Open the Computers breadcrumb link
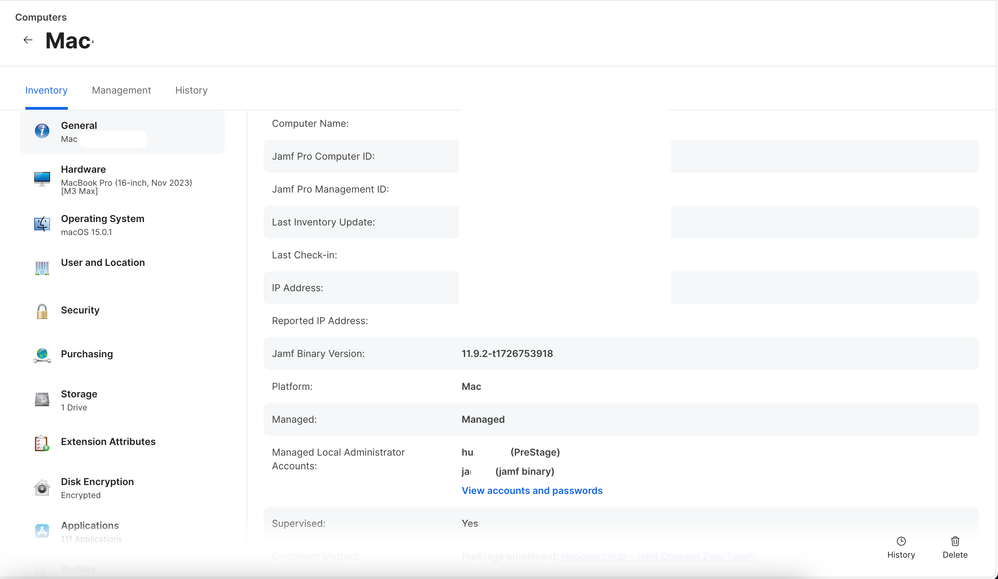 click(x=41, y=17)
